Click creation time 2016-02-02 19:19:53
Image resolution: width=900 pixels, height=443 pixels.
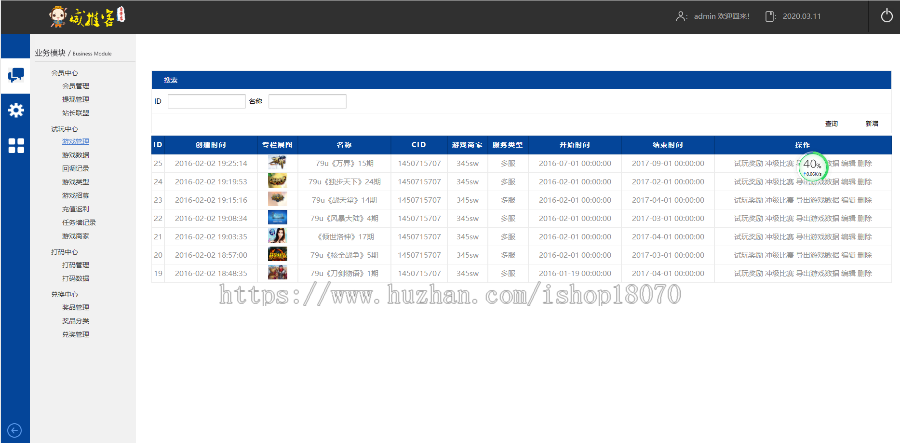[211, 182]
